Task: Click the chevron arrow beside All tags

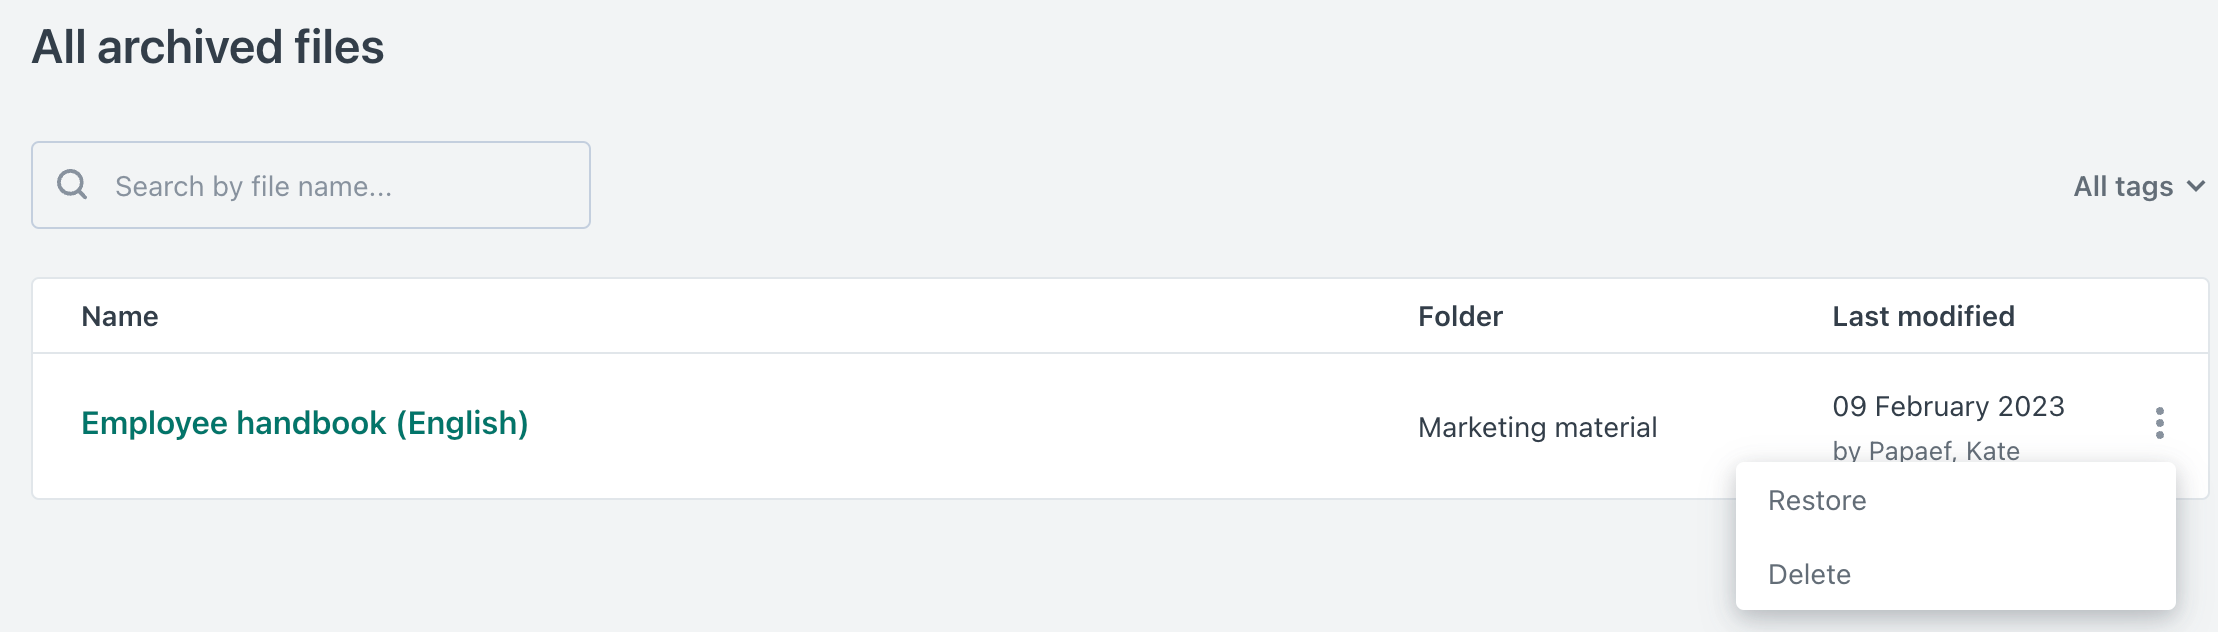Action: pyautogui.click(x=2196, y=186)
